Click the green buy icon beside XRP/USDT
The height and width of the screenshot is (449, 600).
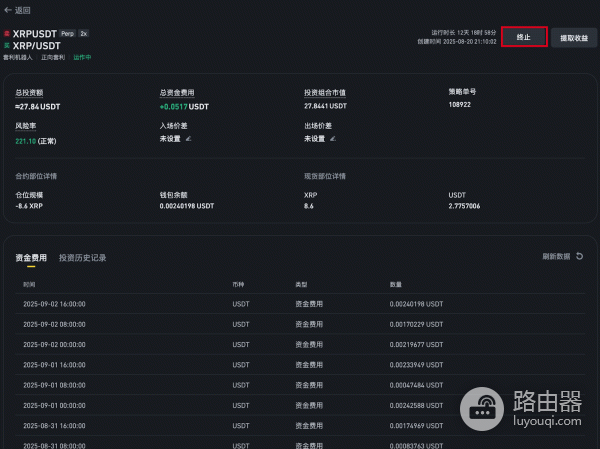click(x=7, y=46)
